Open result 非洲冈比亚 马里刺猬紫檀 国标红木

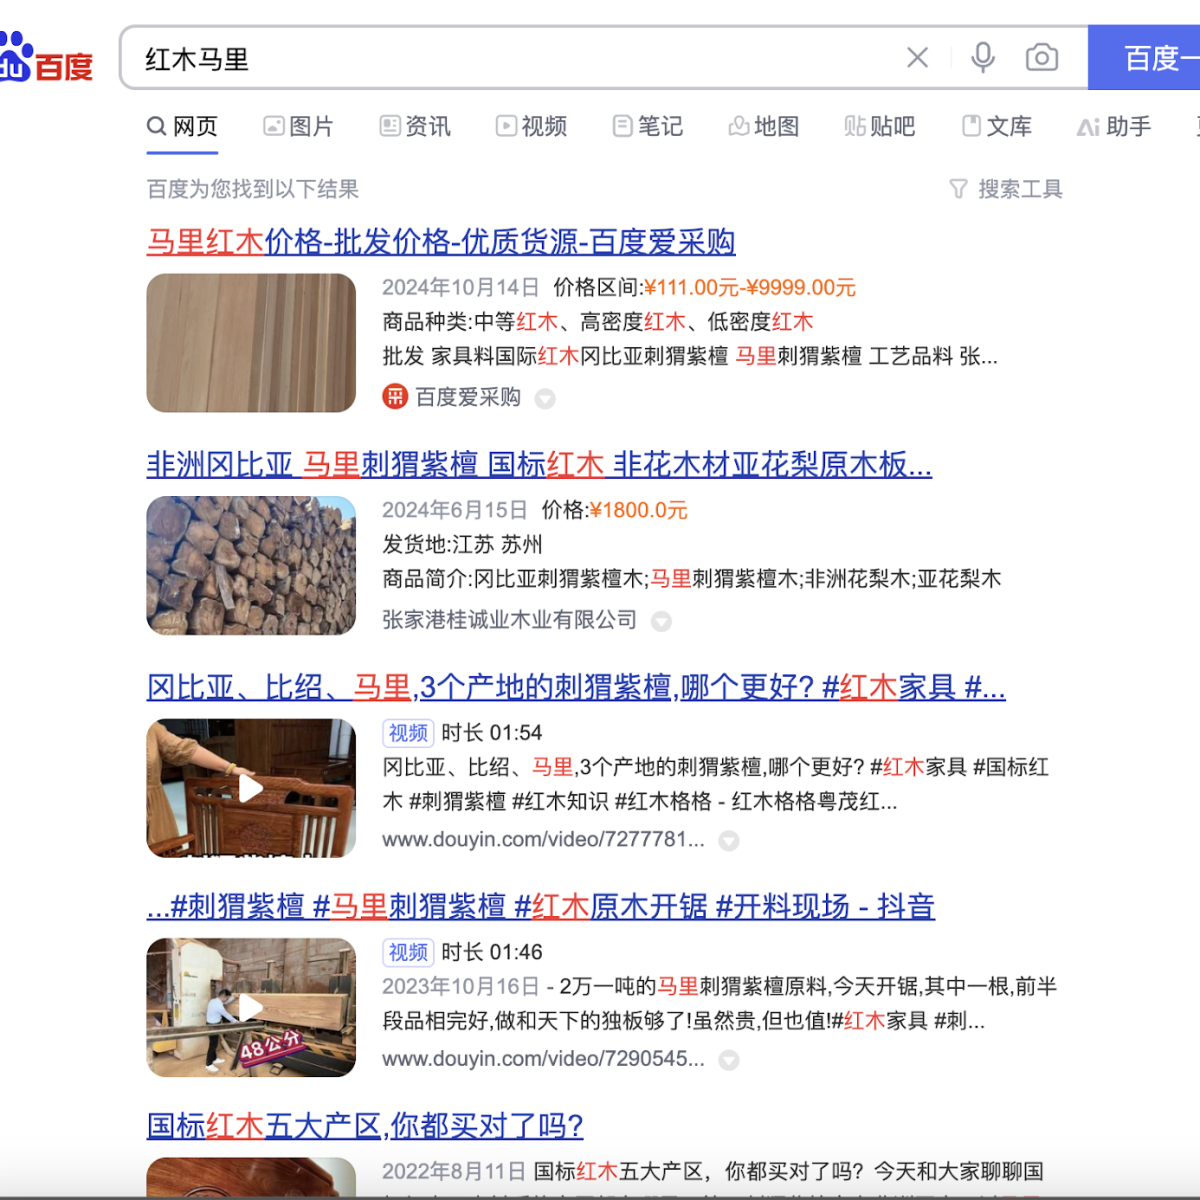[539, 465]
